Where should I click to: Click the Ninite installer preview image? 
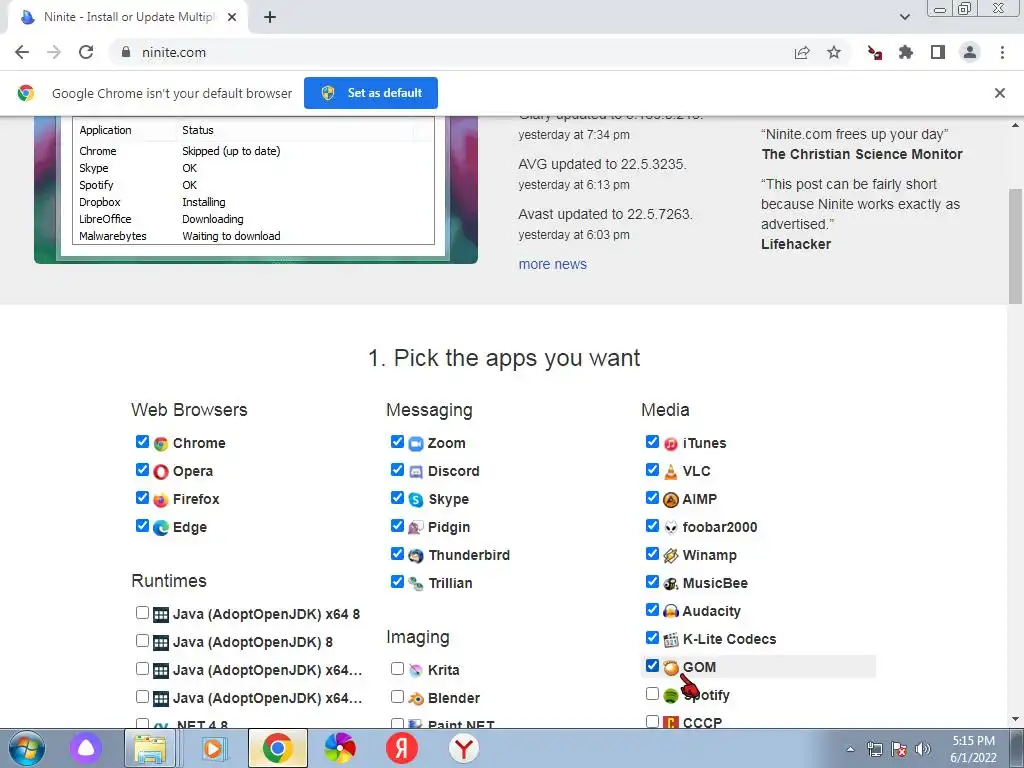point(256,190)
